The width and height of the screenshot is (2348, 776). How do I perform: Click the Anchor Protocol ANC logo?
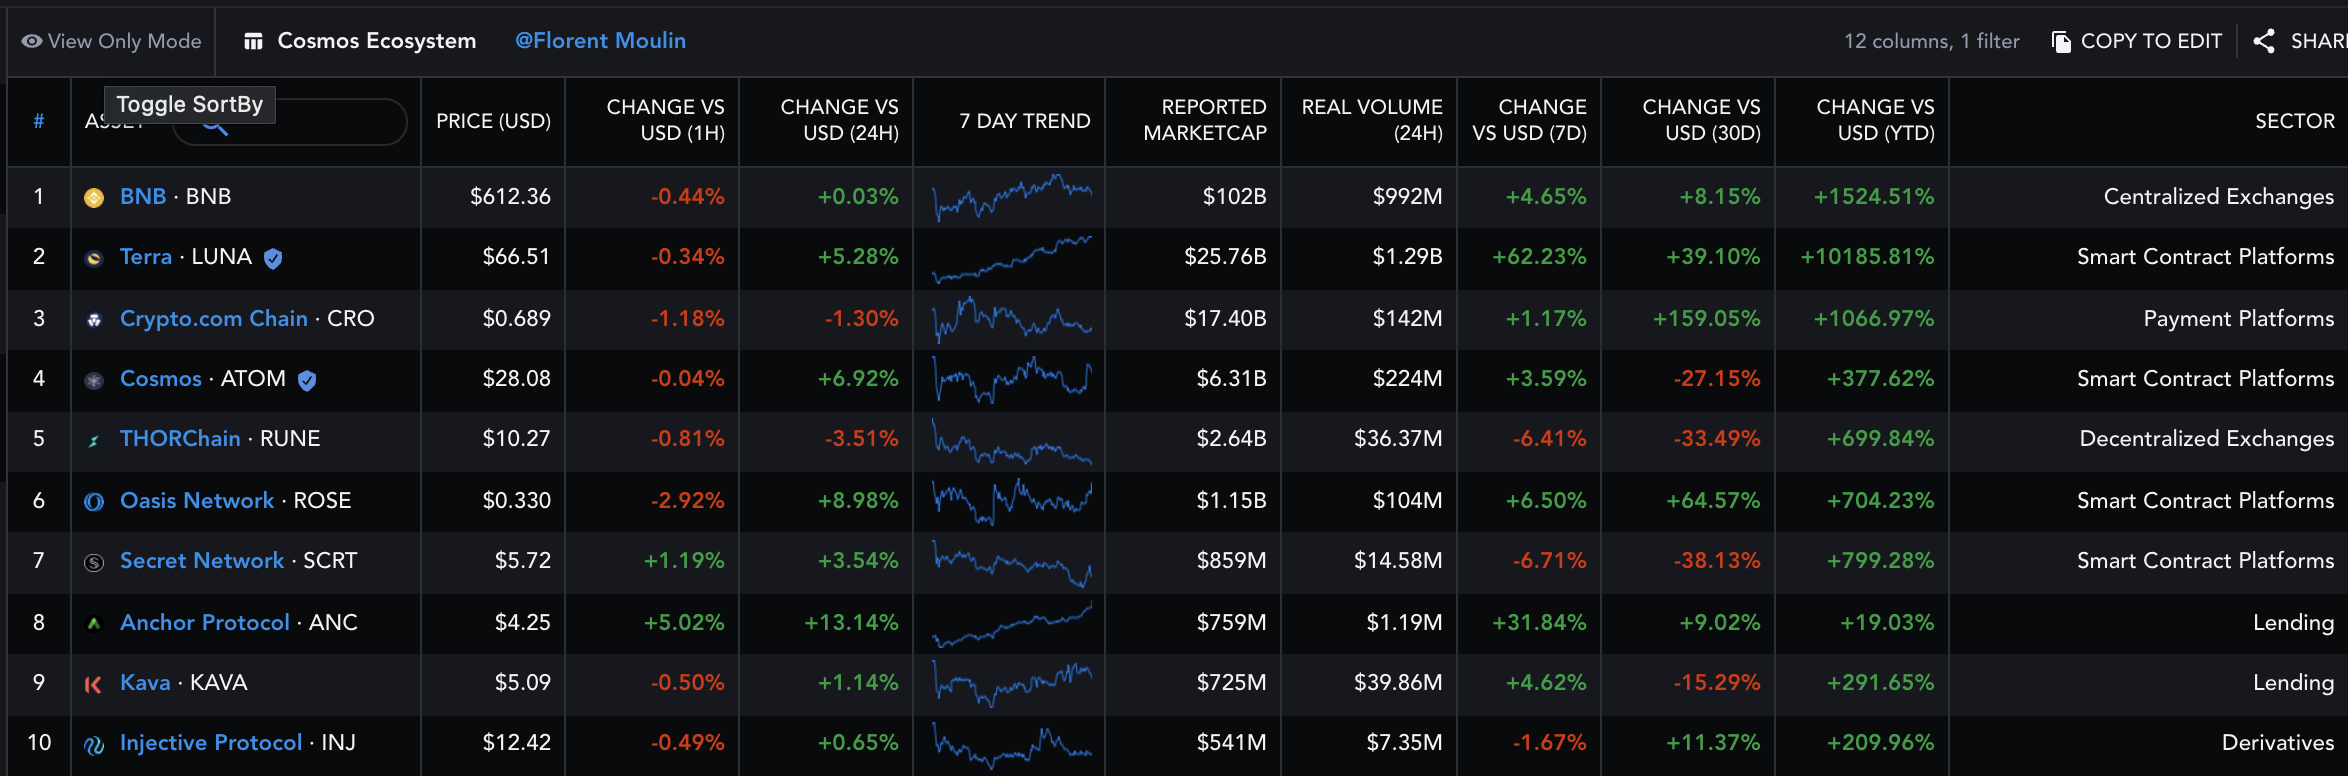pyautogui.click(x=94, y=624)
